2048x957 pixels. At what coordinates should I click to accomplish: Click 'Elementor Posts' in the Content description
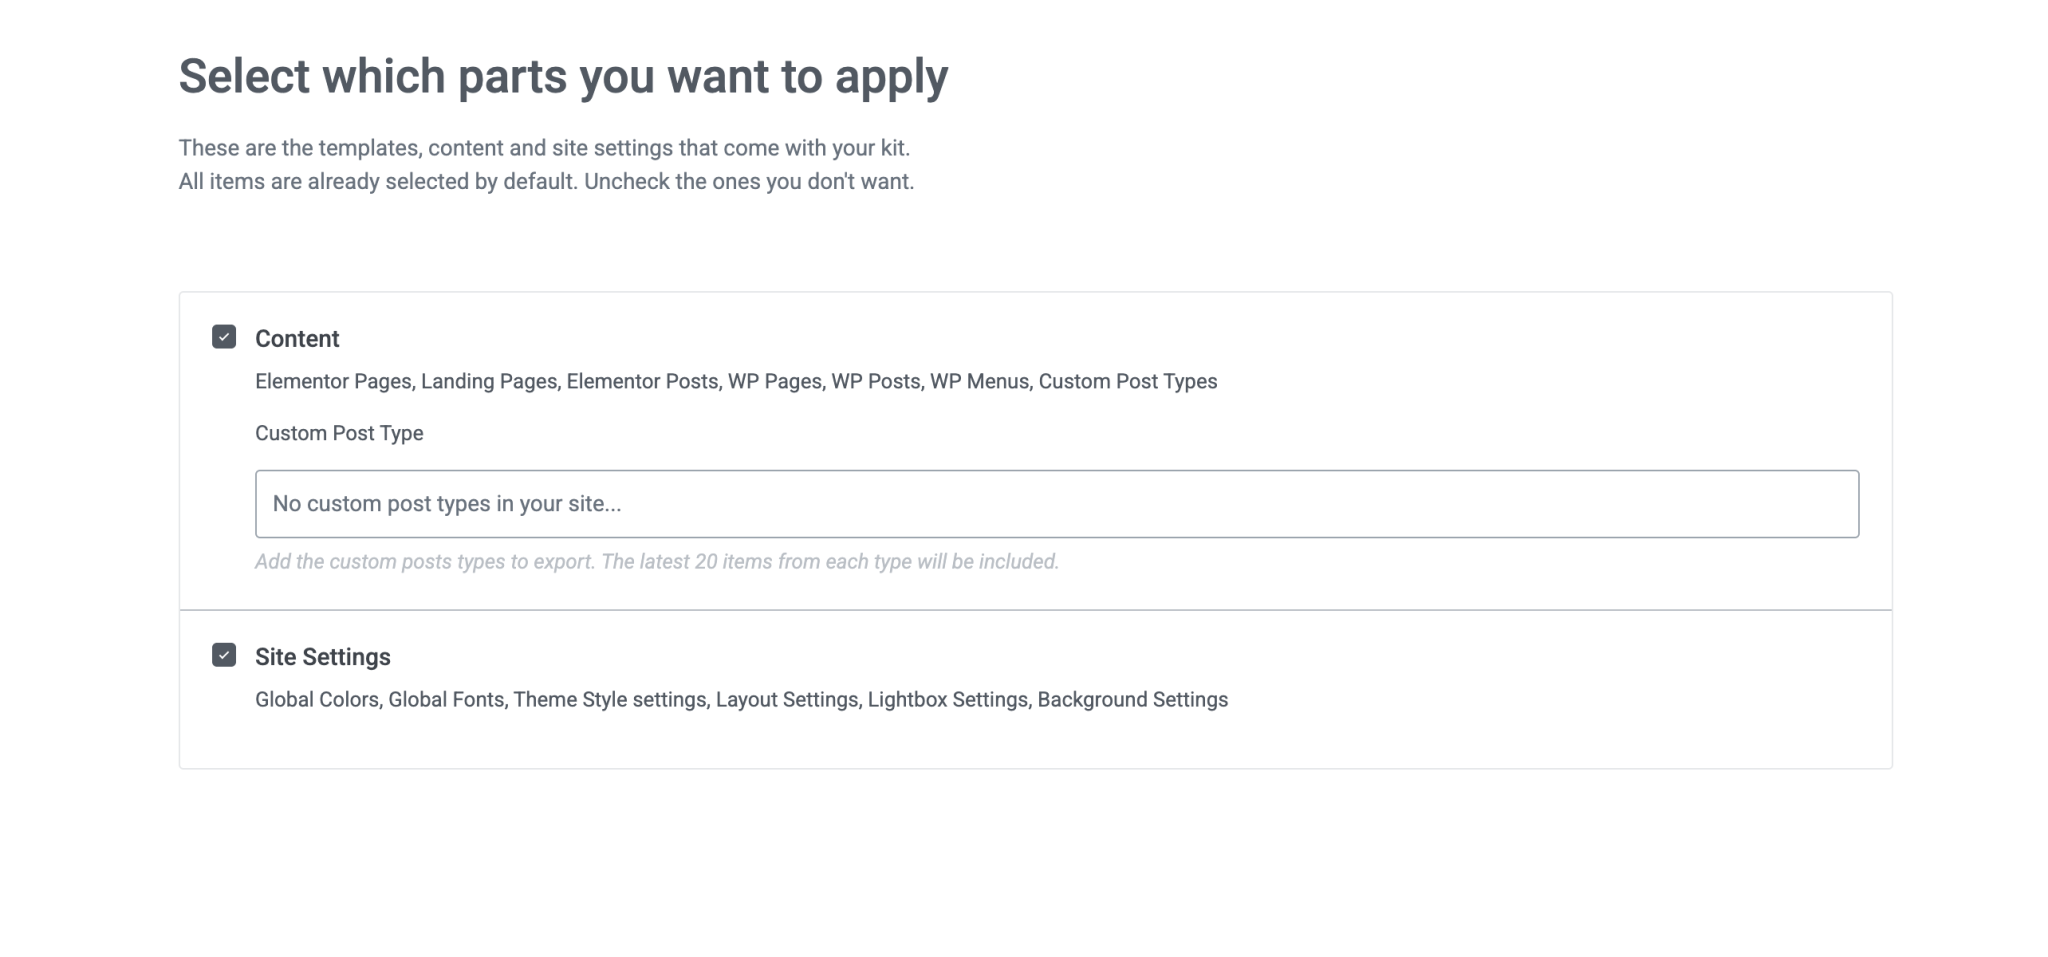click(x=642, y=382)
